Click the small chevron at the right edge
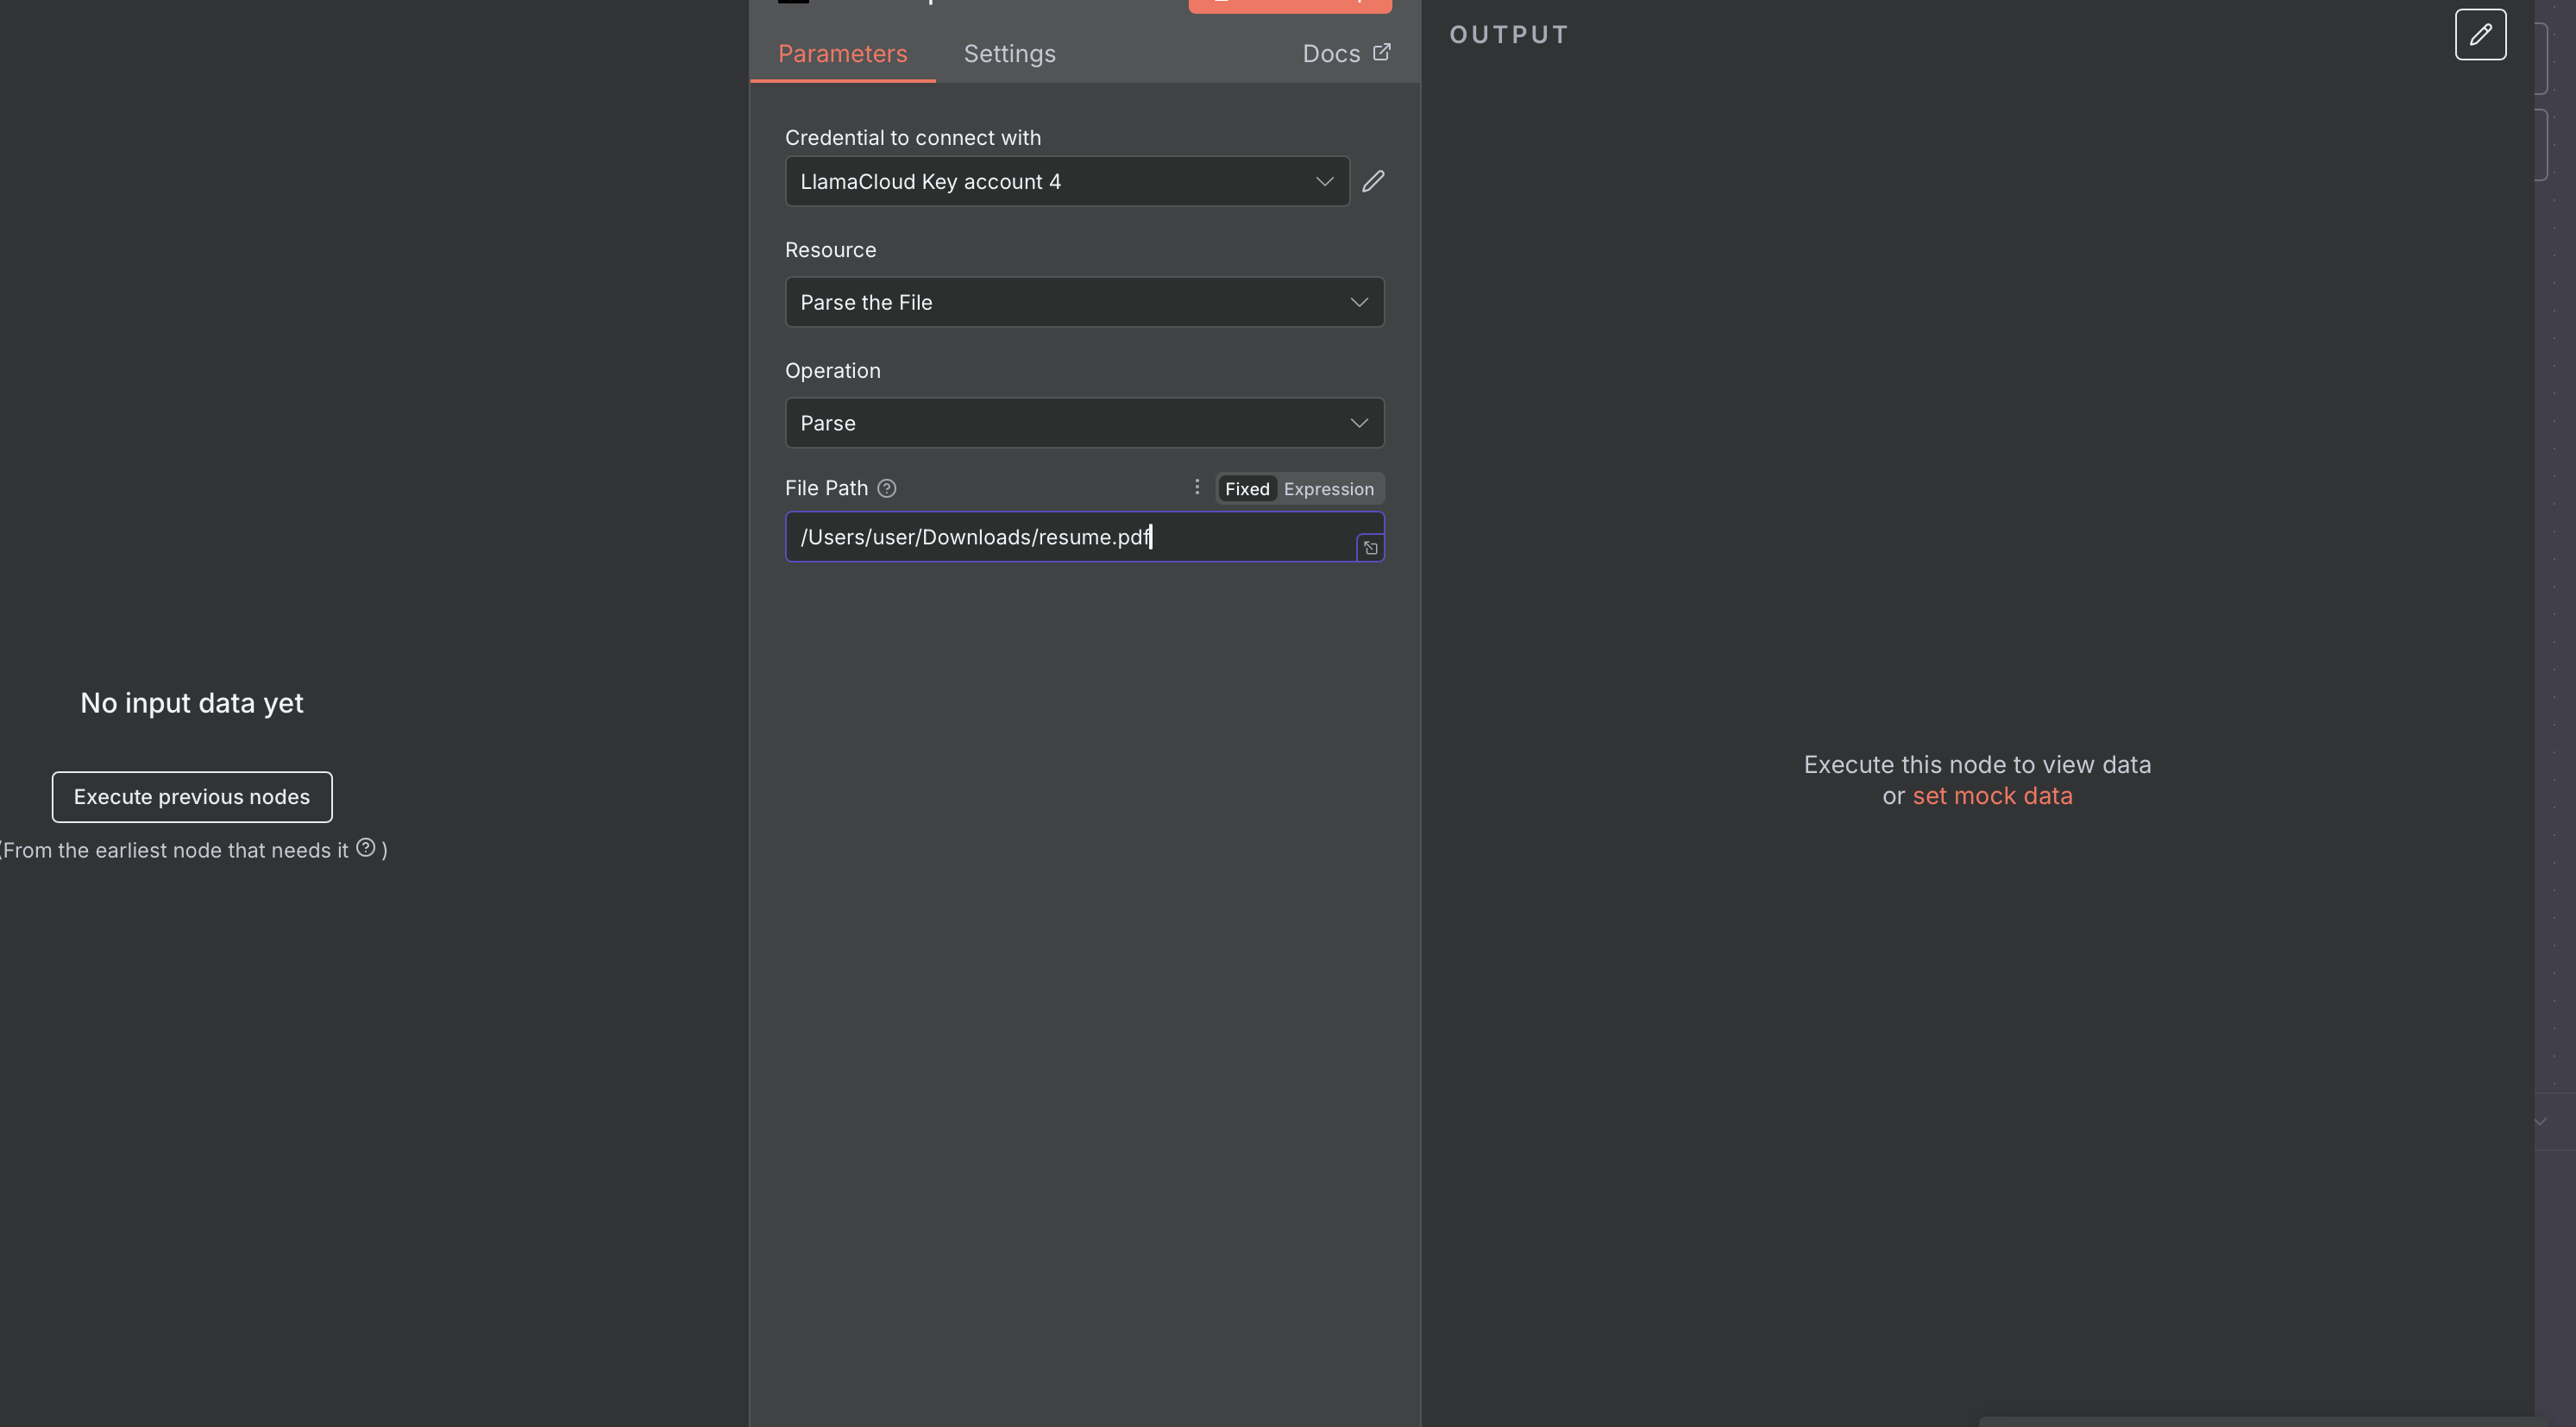Image resolution: width=2576 pixels, height=1427 pixels. tap(2540, 1122)
